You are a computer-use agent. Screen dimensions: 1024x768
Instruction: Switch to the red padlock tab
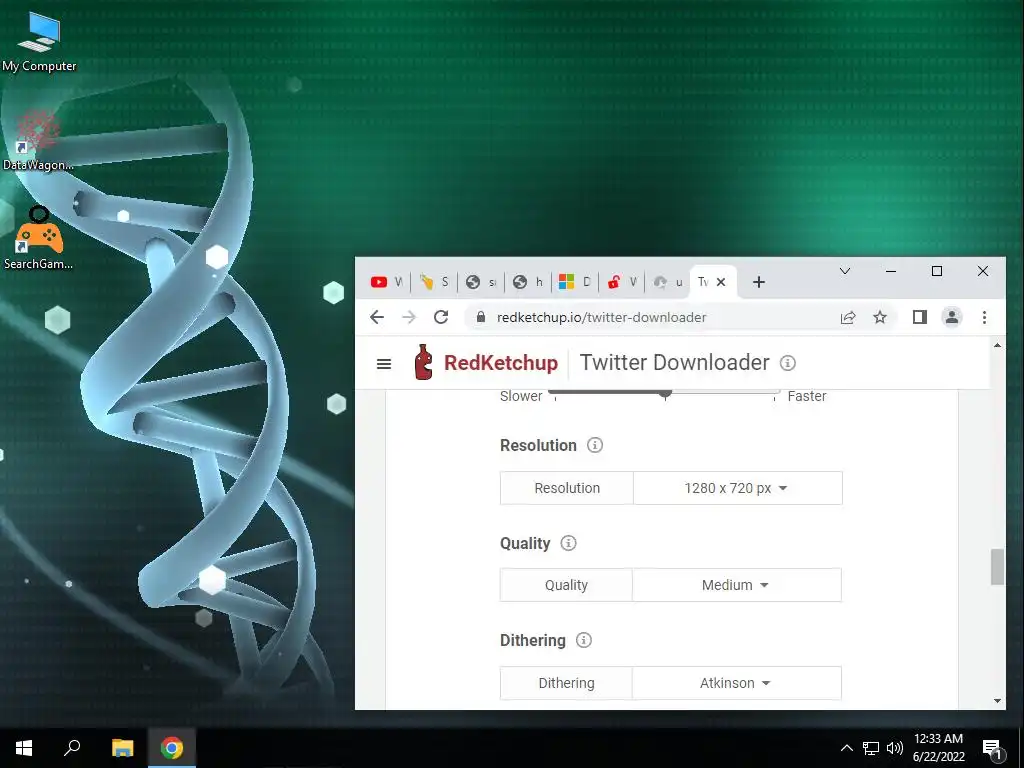(622, 282)
